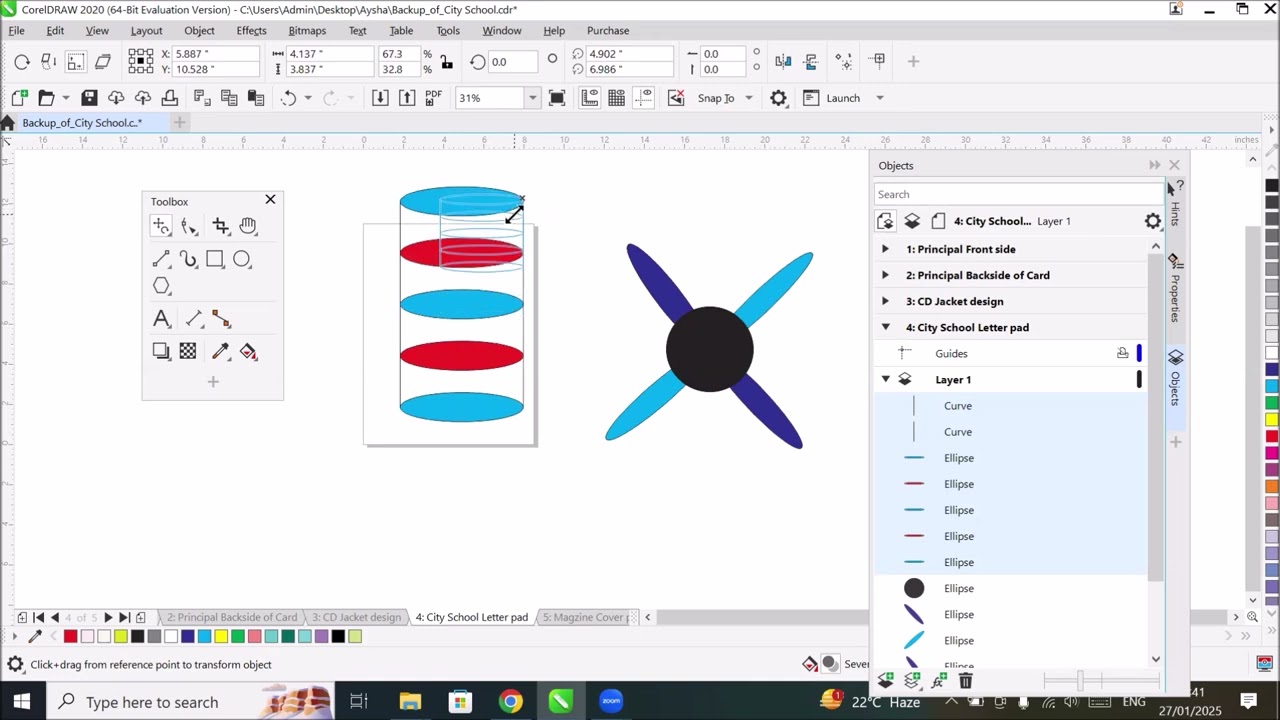Open the Snap To dropdown
1280x720 pixels.
coord(748,98)
